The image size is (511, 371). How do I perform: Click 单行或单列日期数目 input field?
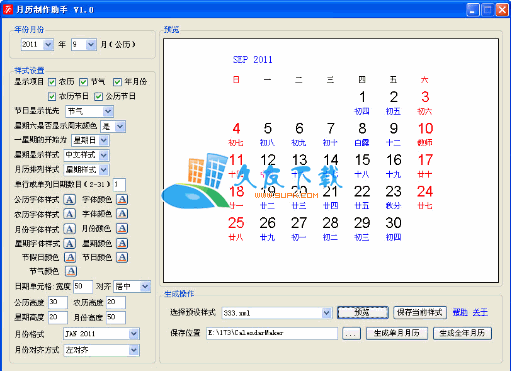(x=119, y=184)
